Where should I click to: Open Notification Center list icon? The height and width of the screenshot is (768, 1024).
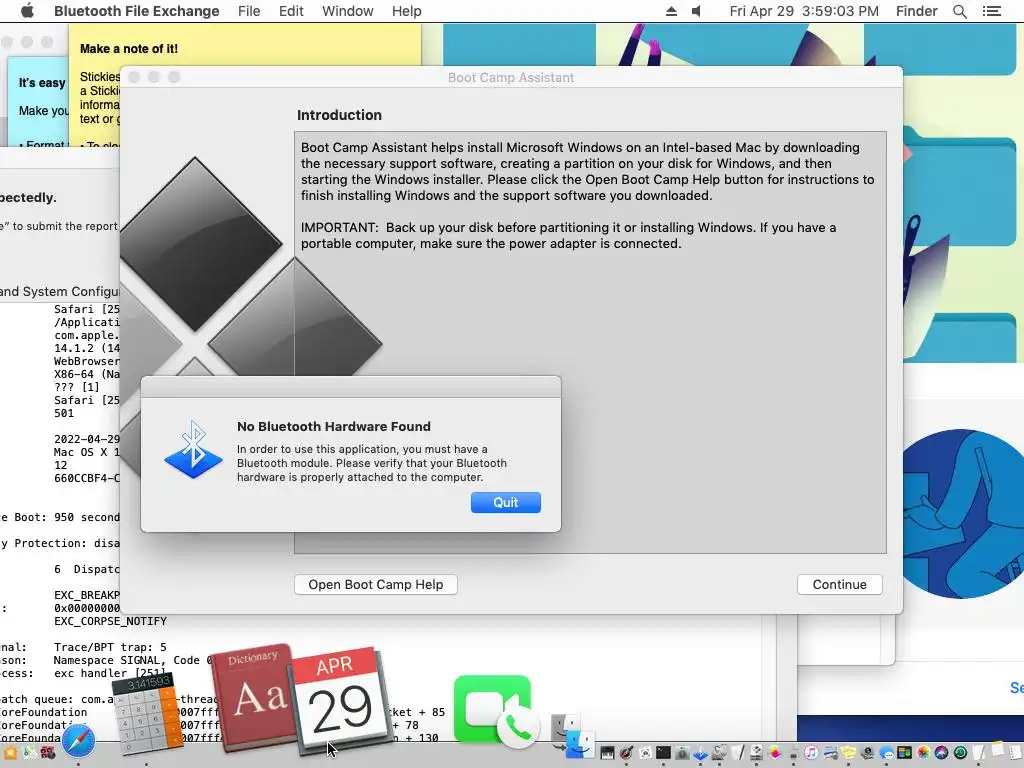point(991,11)
